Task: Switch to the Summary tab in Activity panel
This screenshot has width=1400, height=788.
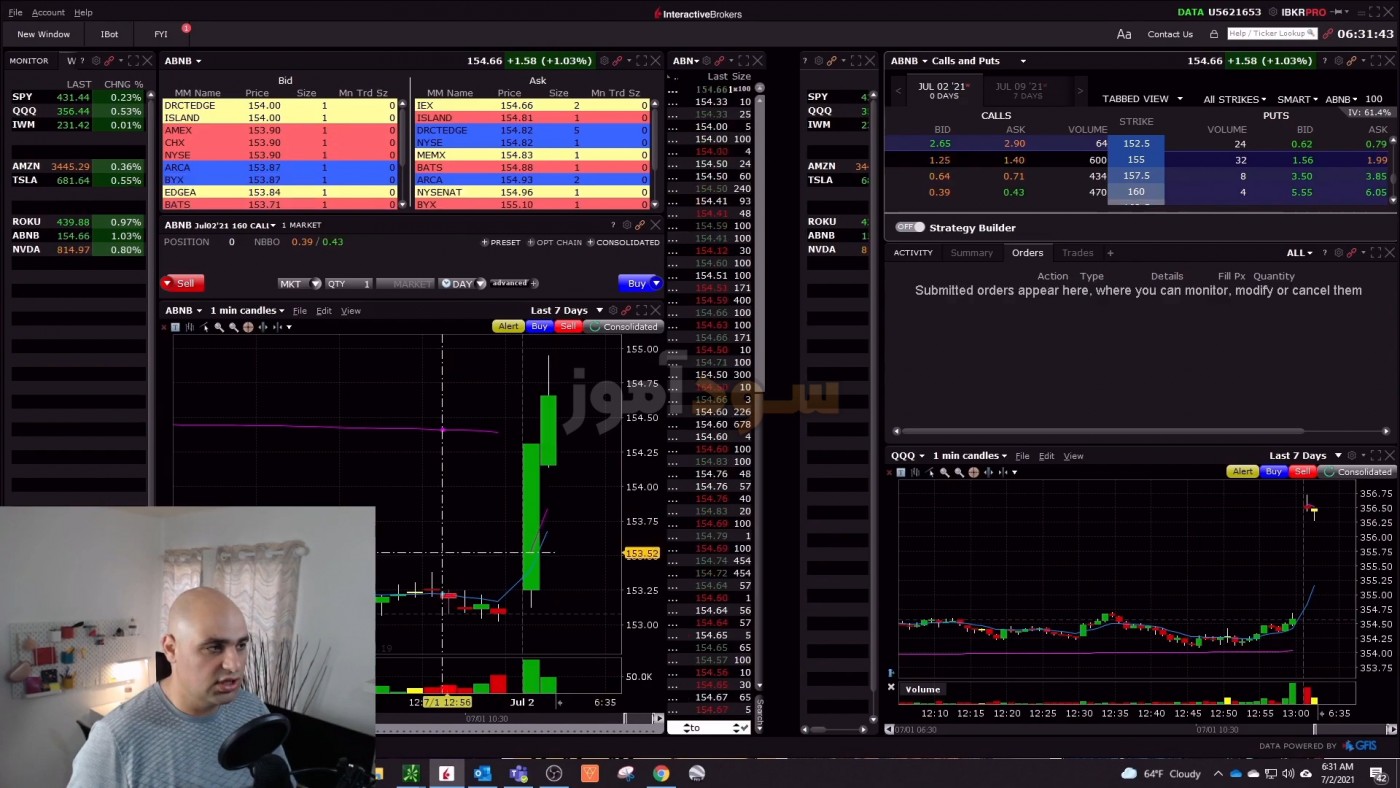Action: (971, 253)
